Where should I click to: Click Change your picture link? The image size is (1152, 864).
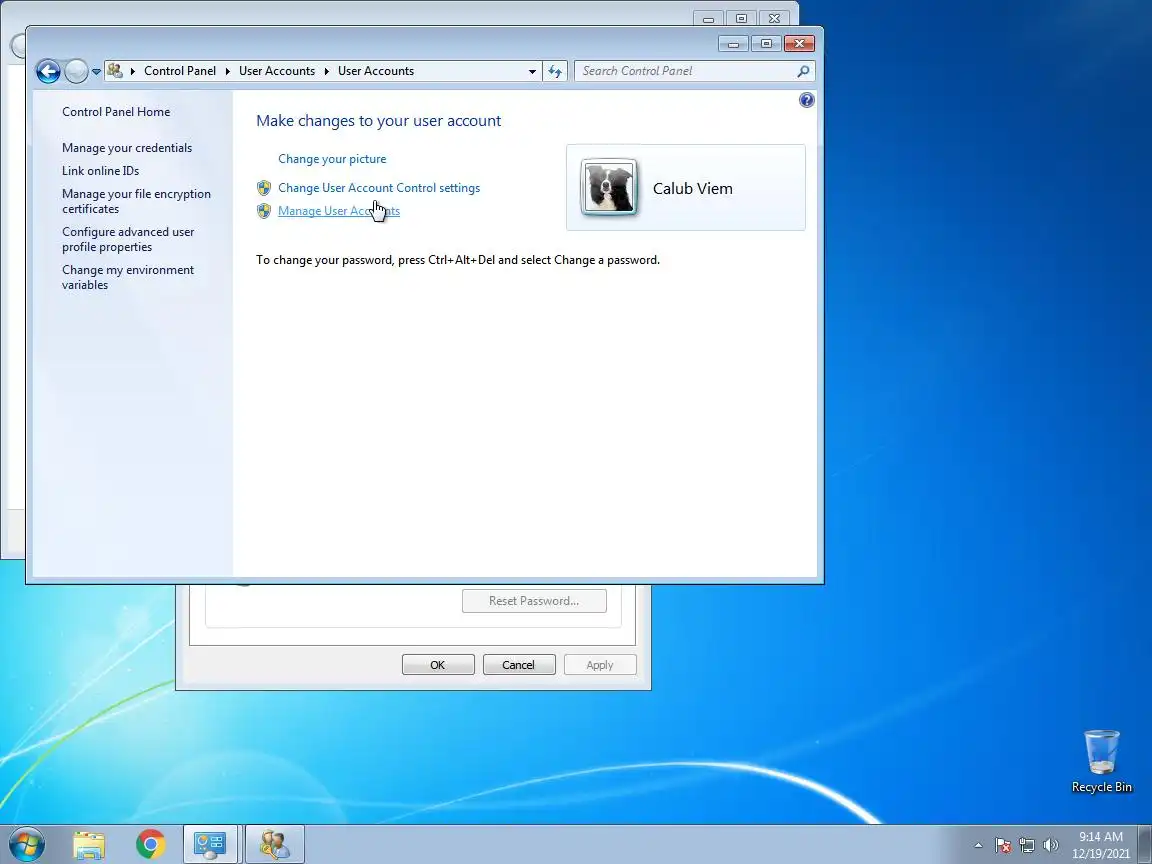pyautogui.click(x=332, y=159)
